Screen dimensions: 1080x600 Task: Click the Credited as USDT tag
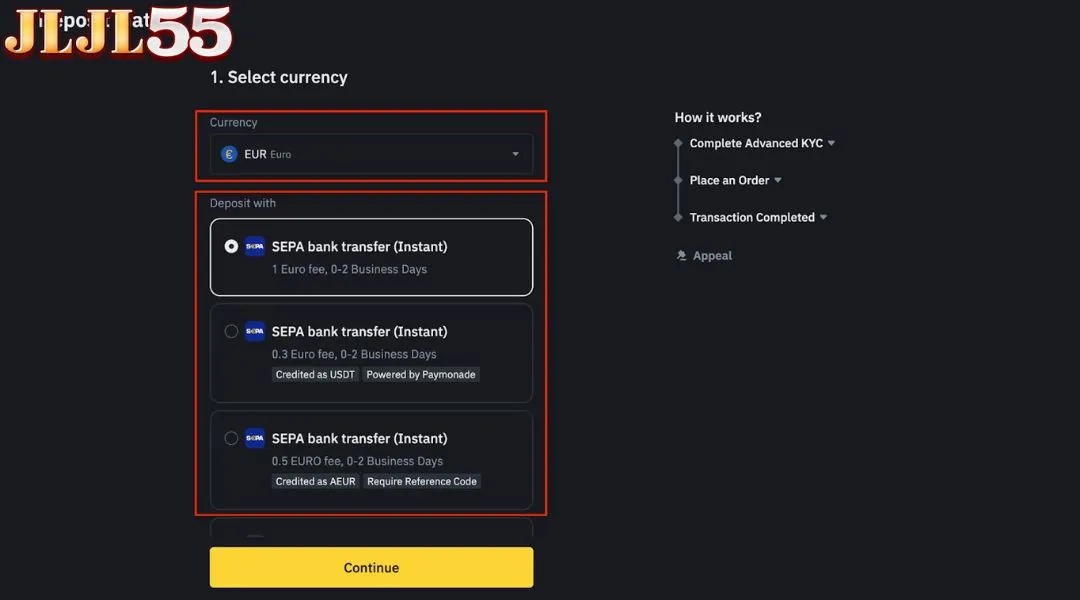point(315,374)
